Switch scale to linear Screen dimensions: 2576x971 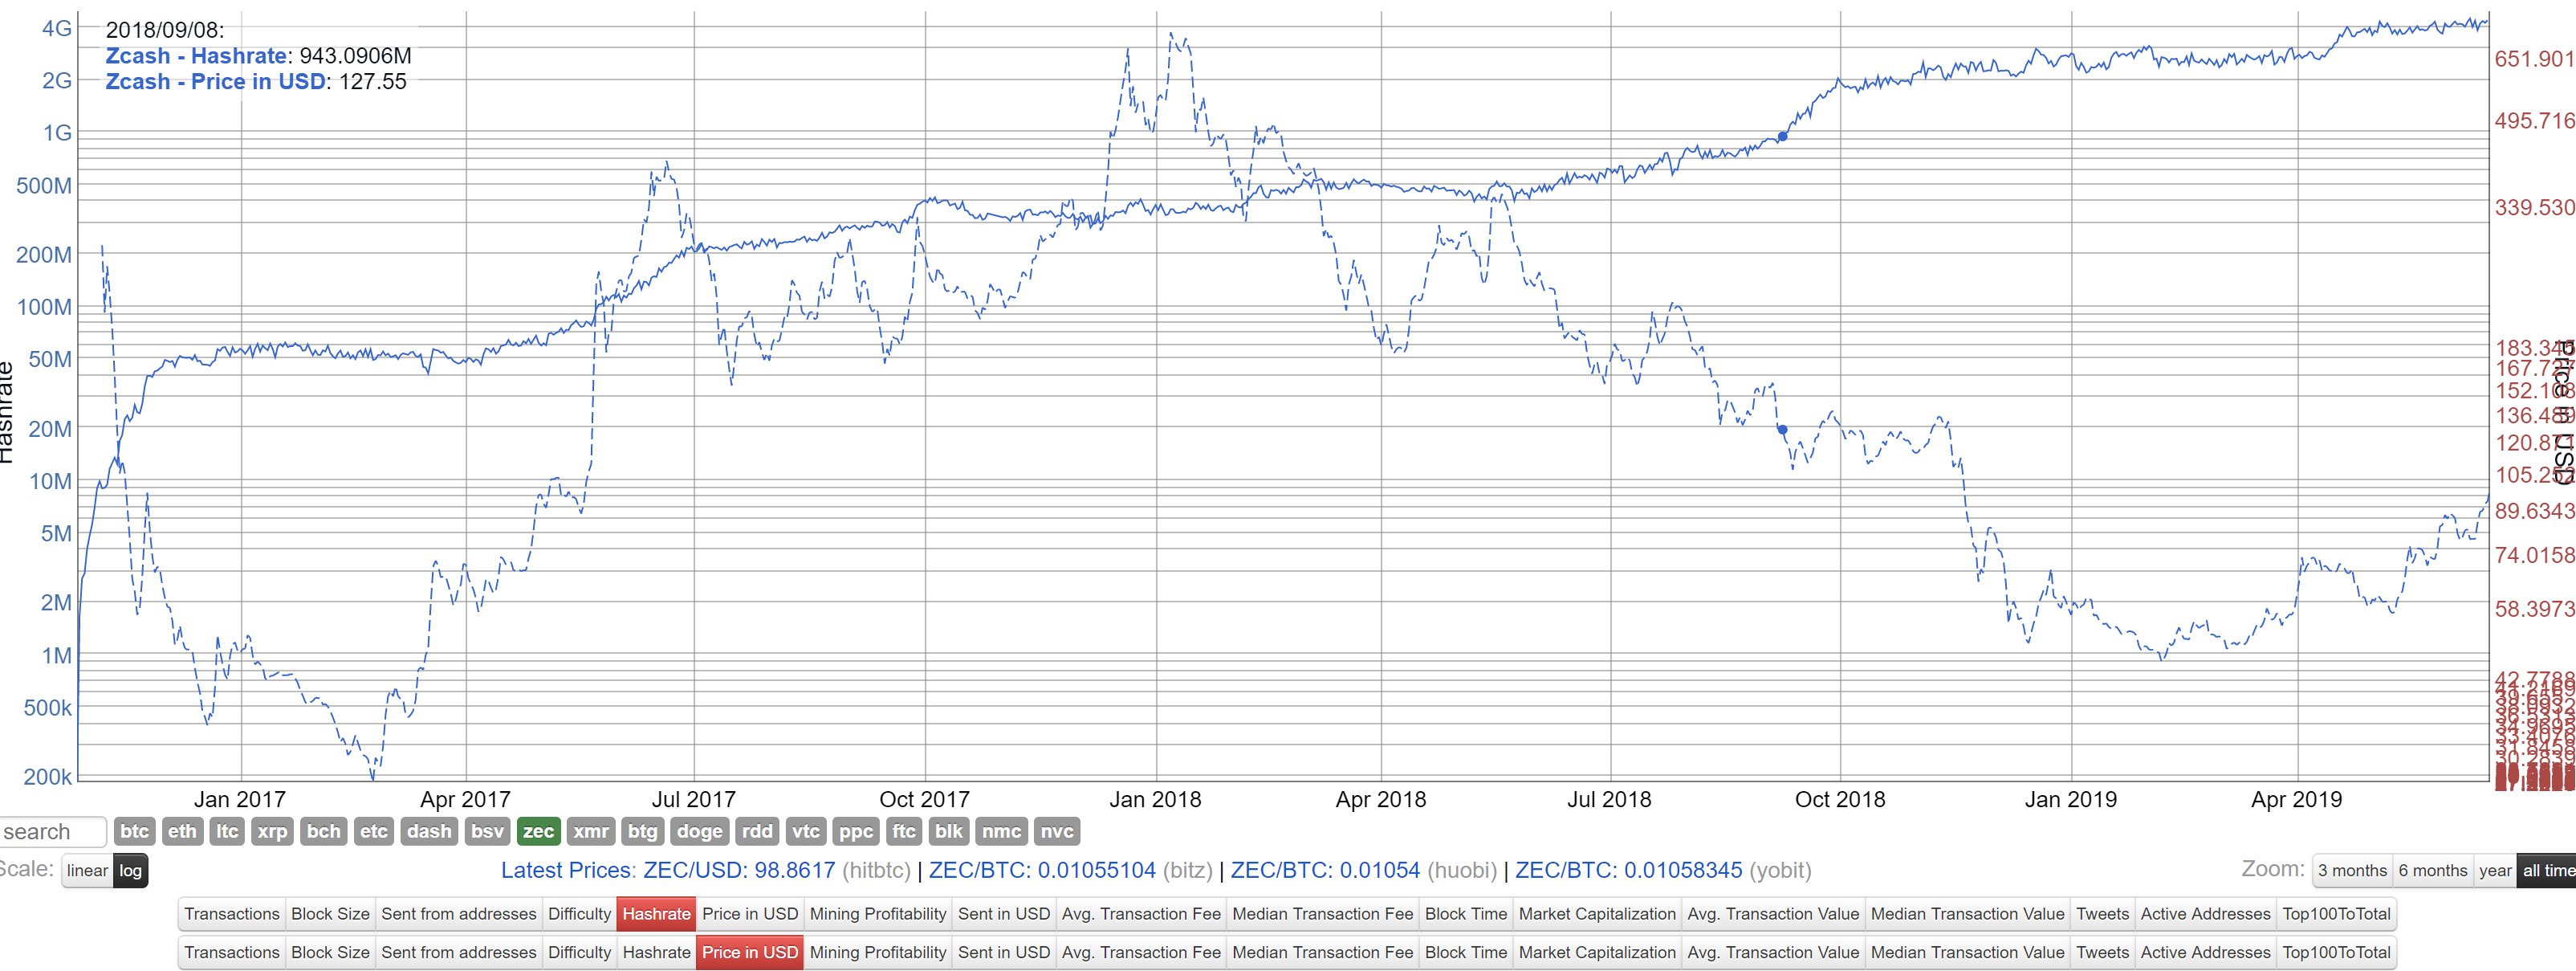click(87, 870)
